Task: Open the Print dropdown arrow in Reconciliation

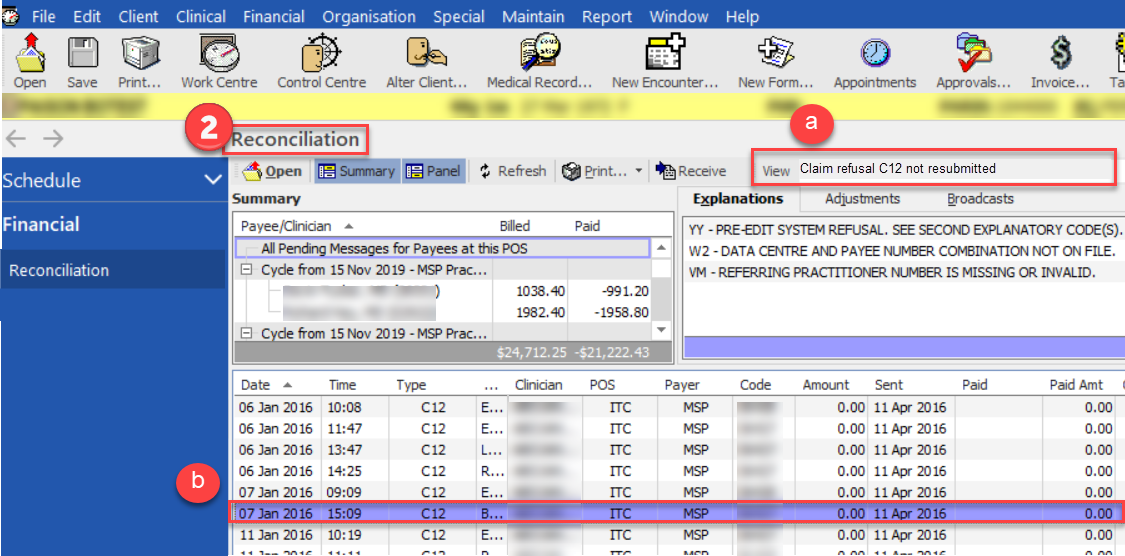Action: click(x=639, y=171)
